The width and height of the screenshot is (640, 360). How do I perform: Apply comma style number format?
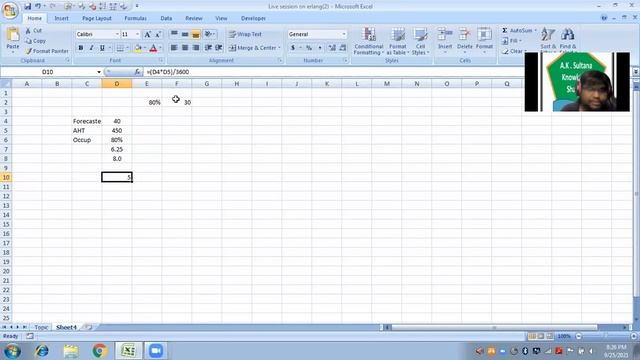click(x=320, y=48)
